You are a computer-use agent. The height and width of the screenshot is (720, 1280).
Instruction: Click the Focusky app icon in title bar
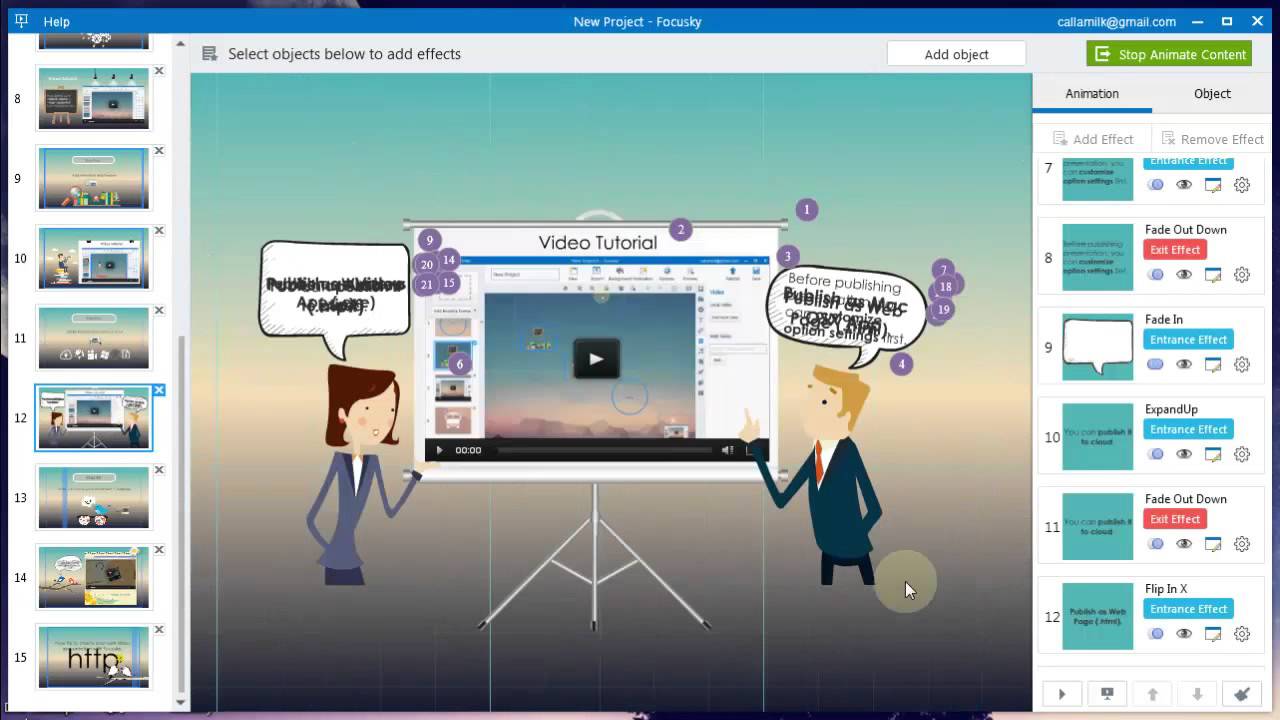pos(21,21)
